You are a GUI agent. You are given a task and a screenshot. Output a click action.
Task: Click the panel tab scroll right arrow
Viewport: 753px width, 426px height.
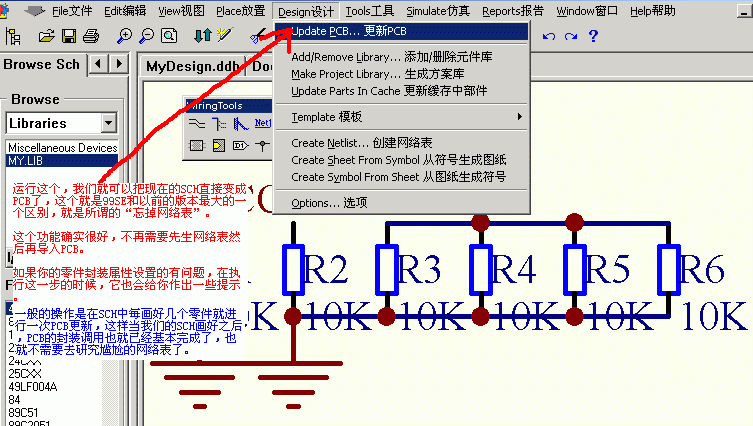click(x=119, y=63)
